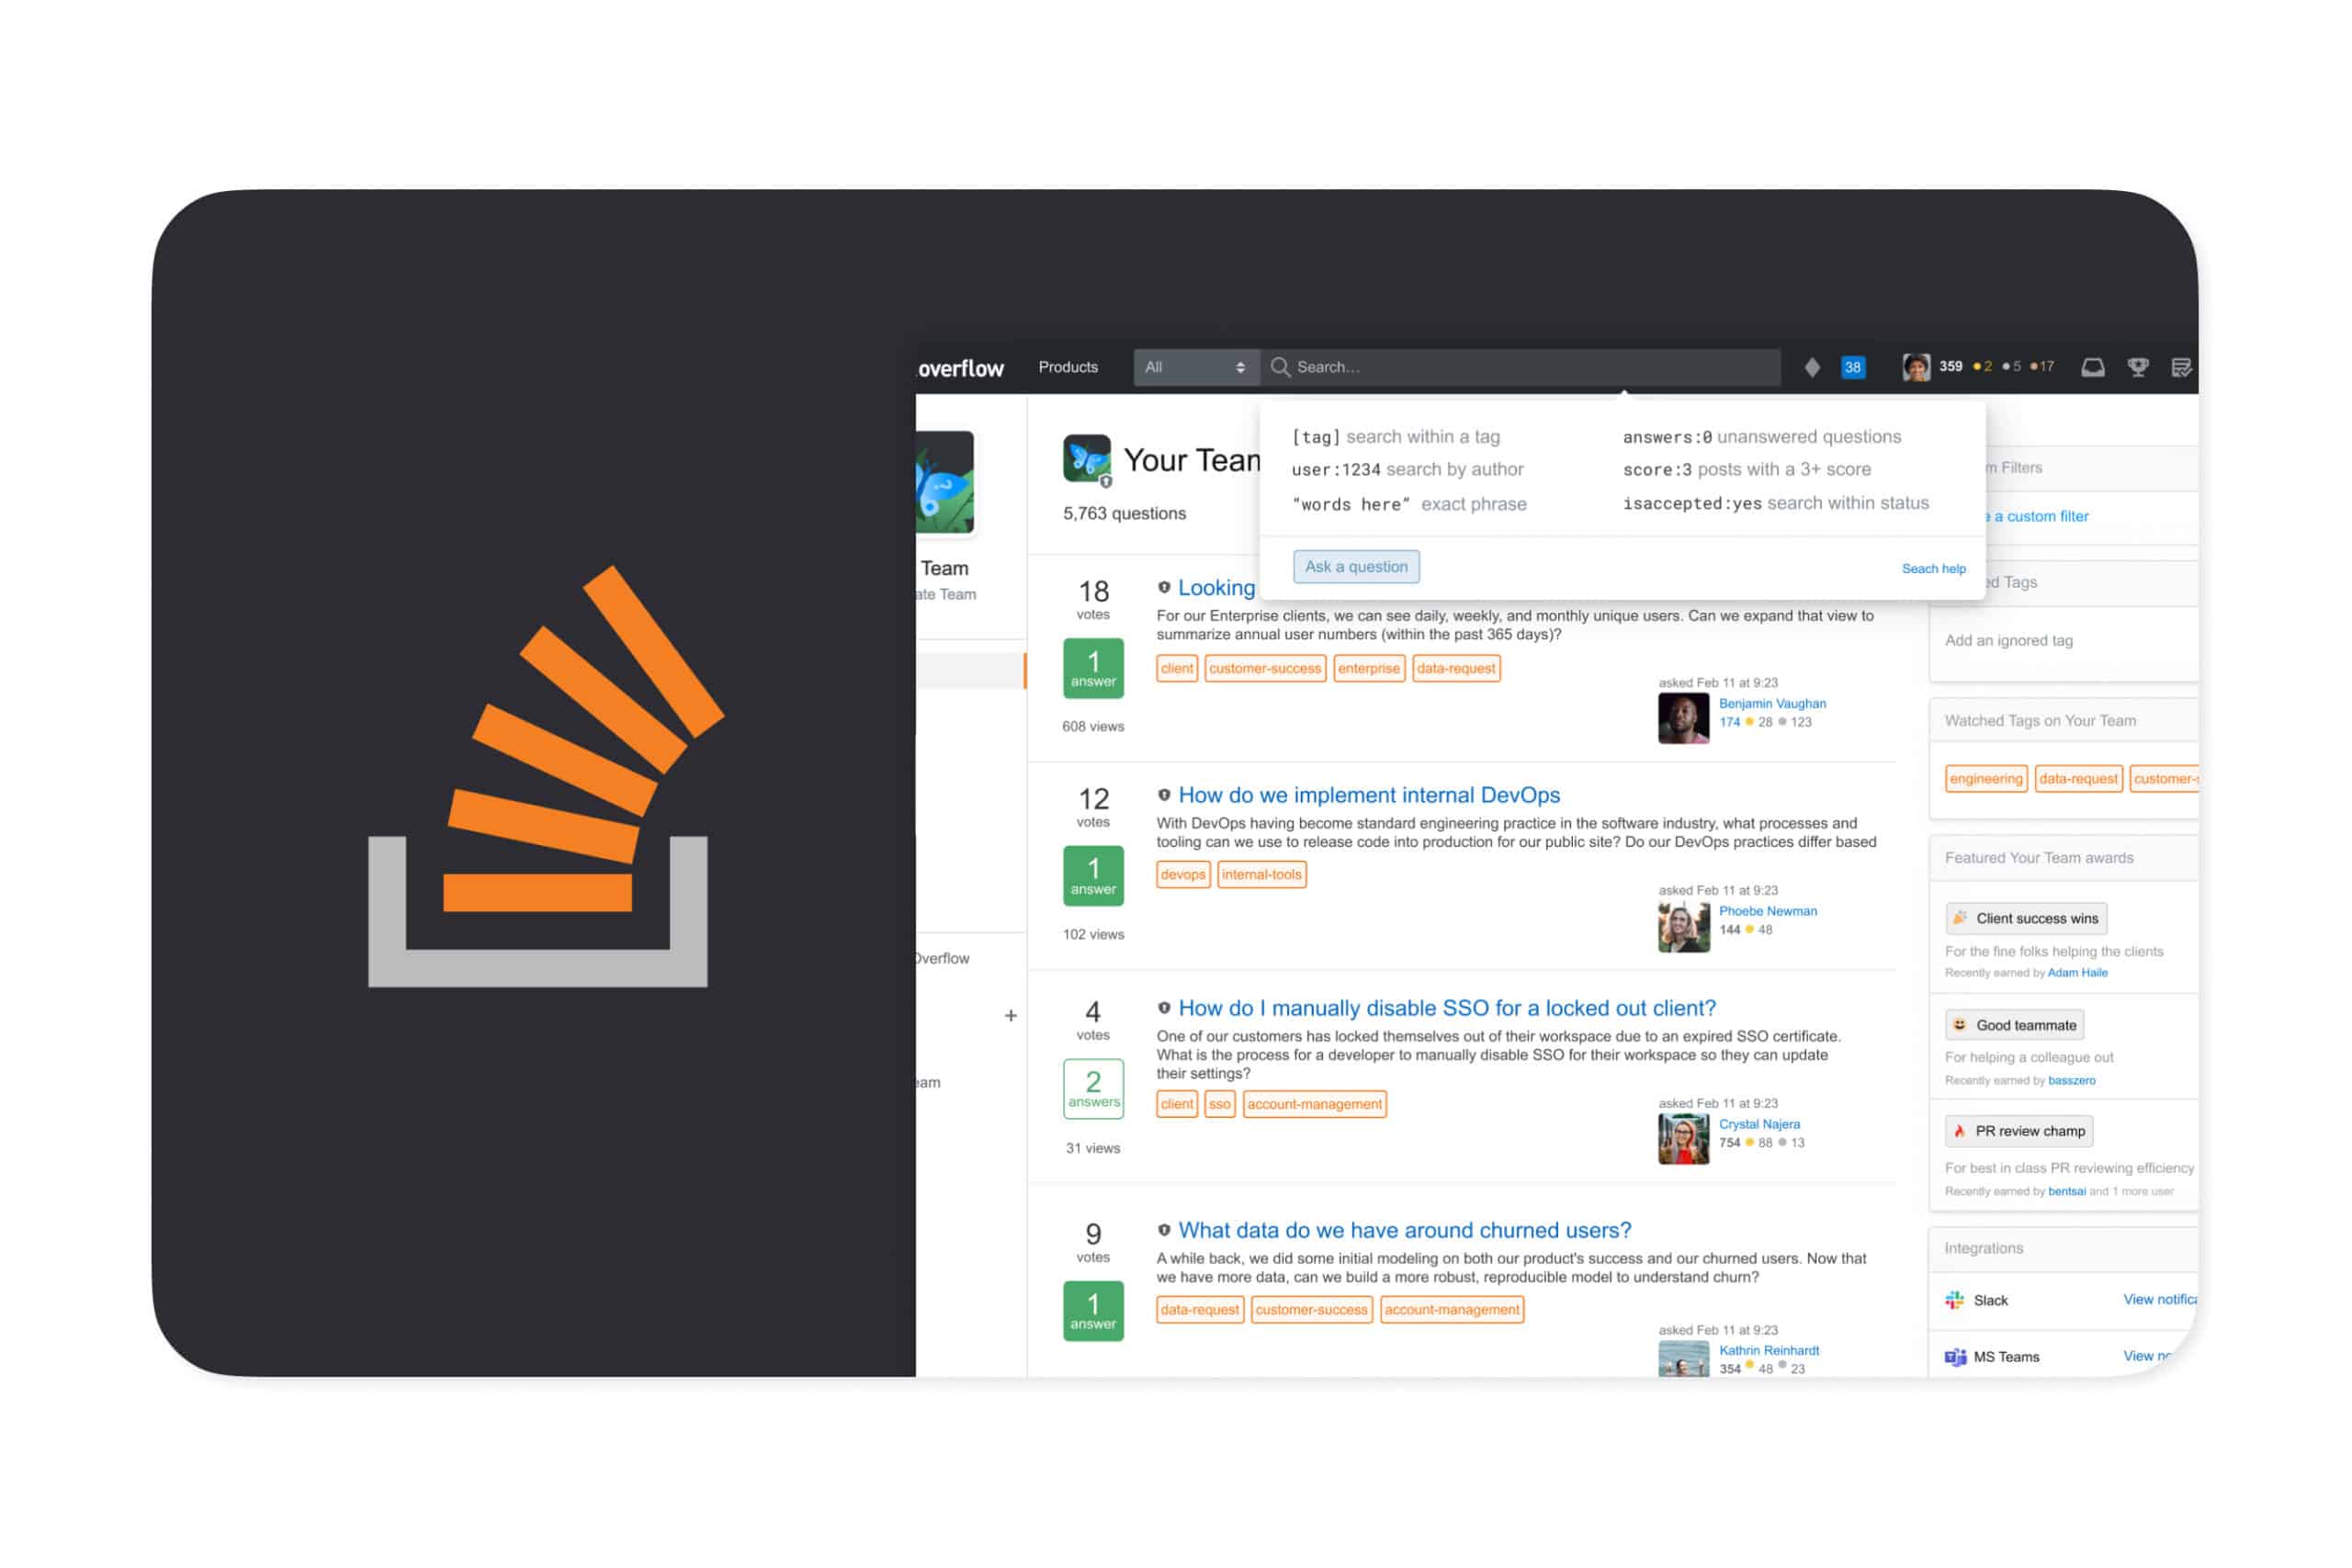The width and height of the screenshot is (2352, 1568).
Task: Open Adam Haile's profile link
Action: (x=2077, y=973)
